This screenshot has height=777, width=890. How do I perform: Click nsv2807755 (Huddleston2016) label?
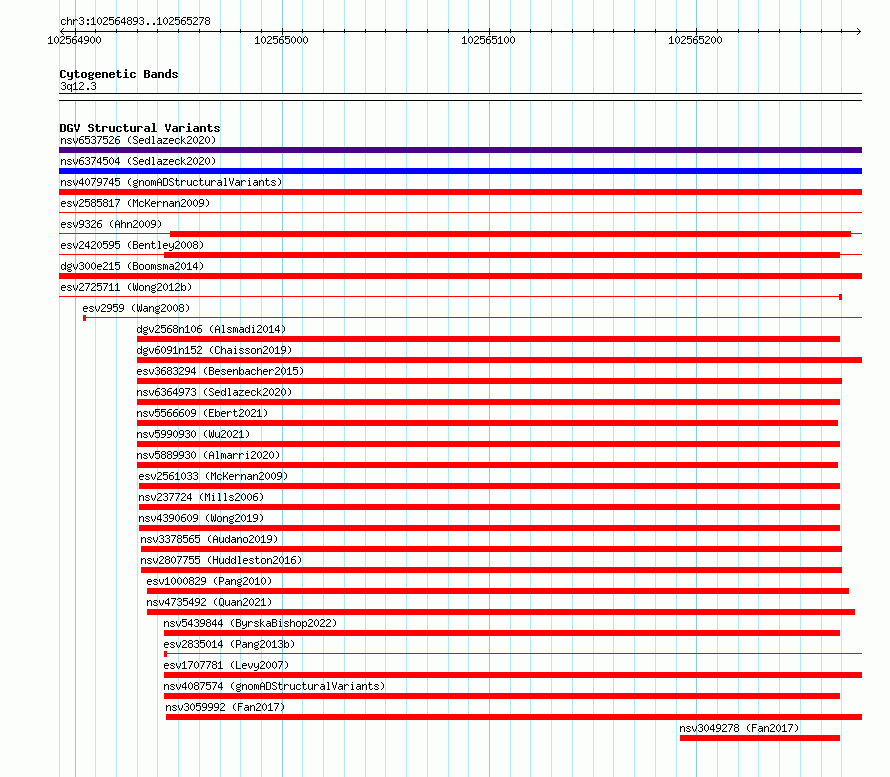[221, 560]
